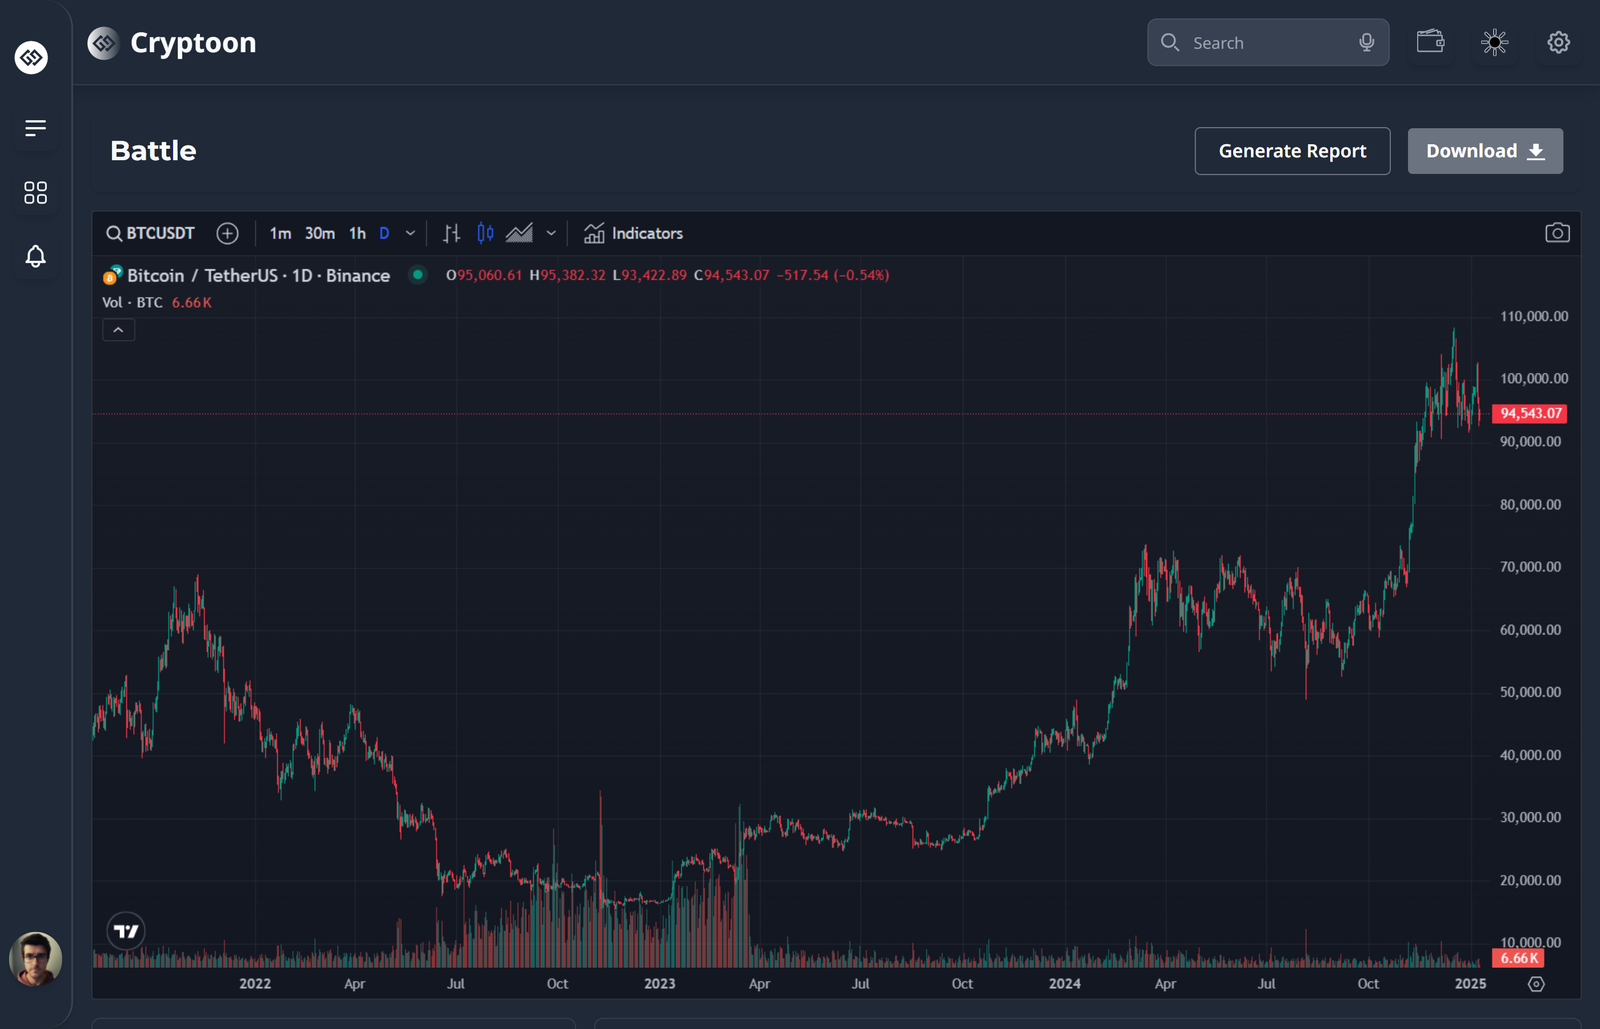Click the Search input field

[x=1265, y=43]
